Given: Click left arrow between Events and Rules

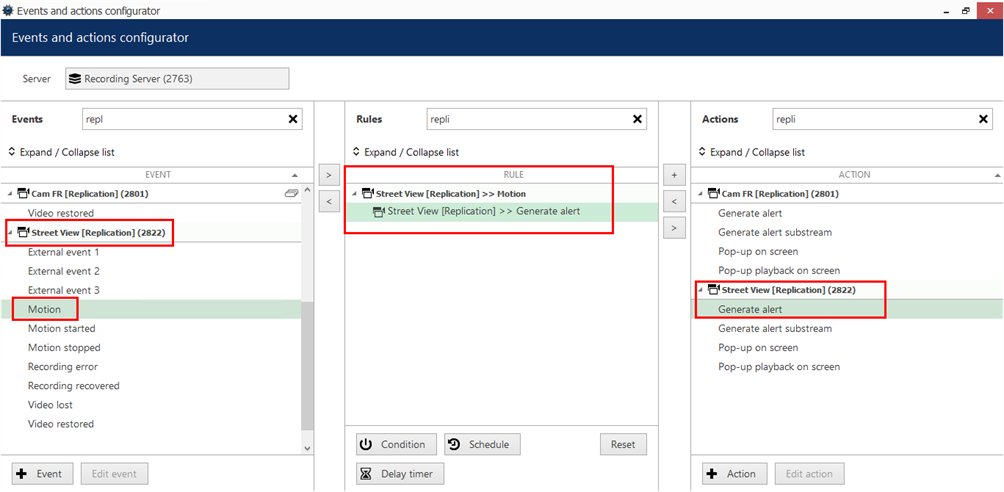Looking at the screenshot, I should tap(328, 202).
